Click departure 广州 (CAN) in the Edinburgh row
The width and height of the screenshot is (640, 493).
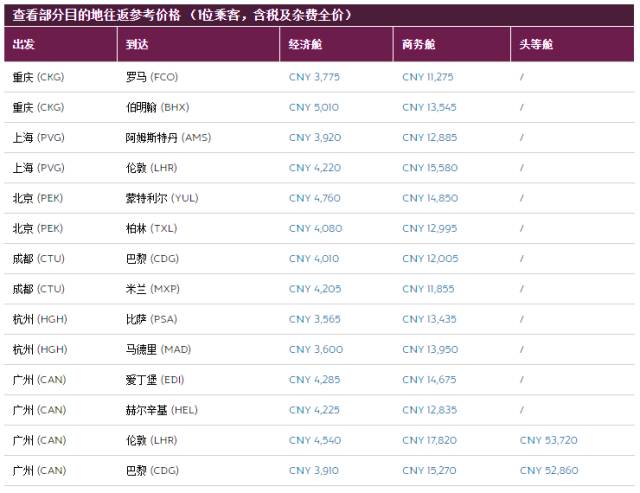pyautogui.click(x=39, y=380)
